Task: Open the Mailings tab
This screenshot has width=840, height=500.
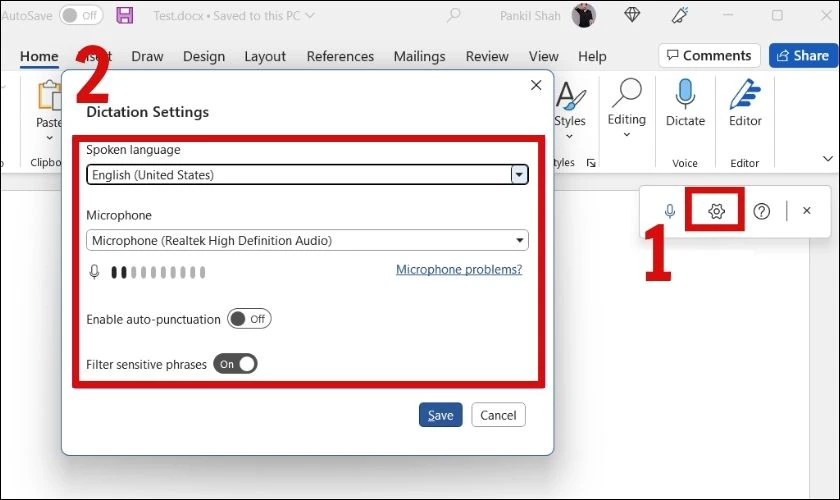Action: (419, 56)
